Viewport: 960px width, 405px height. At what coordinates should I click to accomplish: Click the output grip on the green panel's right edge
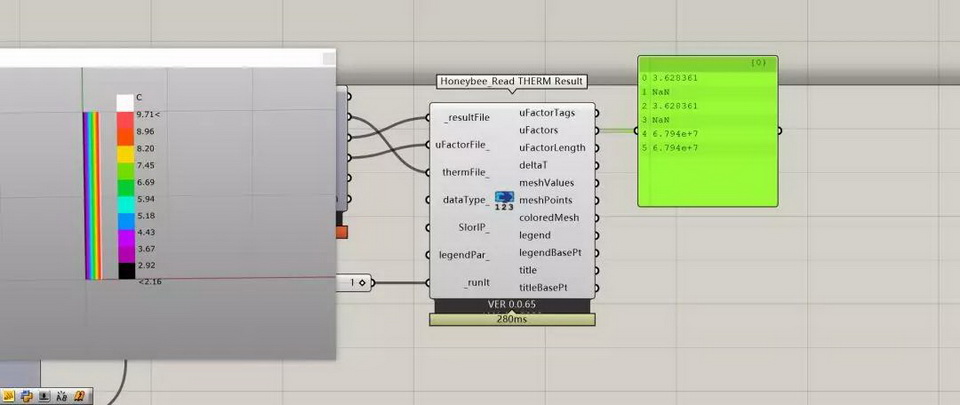(x=779, y=130)
